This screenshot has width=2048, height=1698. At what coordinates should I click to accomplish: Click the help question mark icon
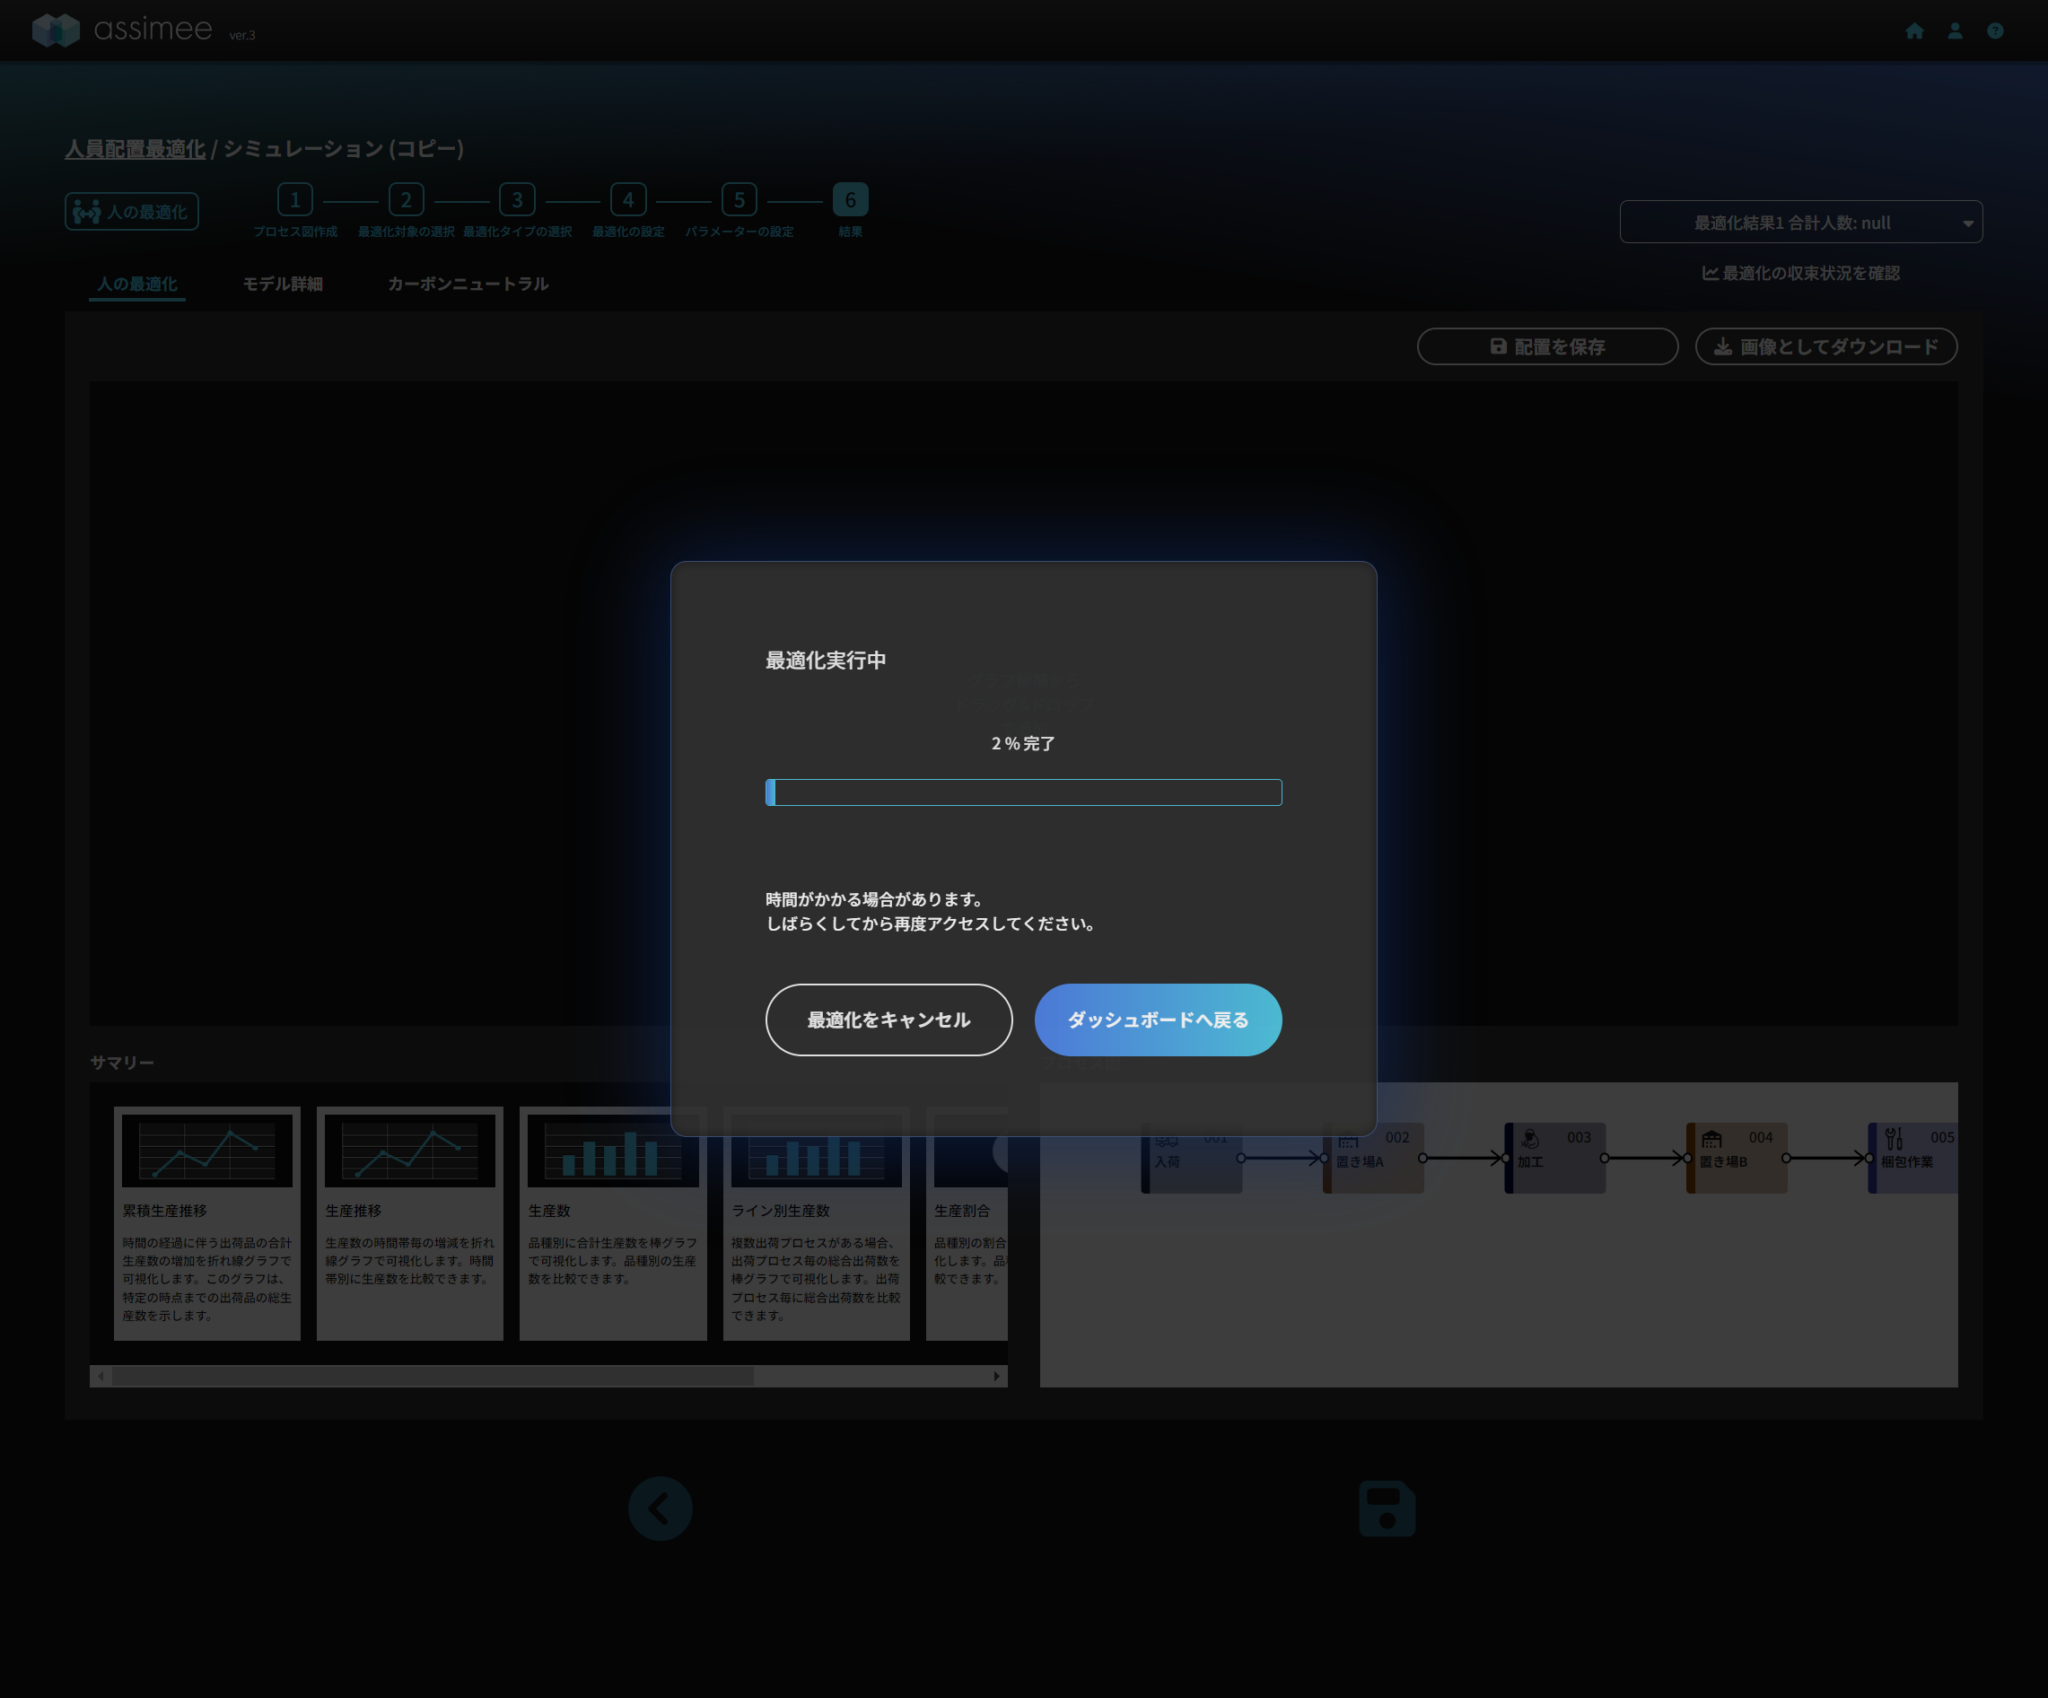[x=1995, y=31]
